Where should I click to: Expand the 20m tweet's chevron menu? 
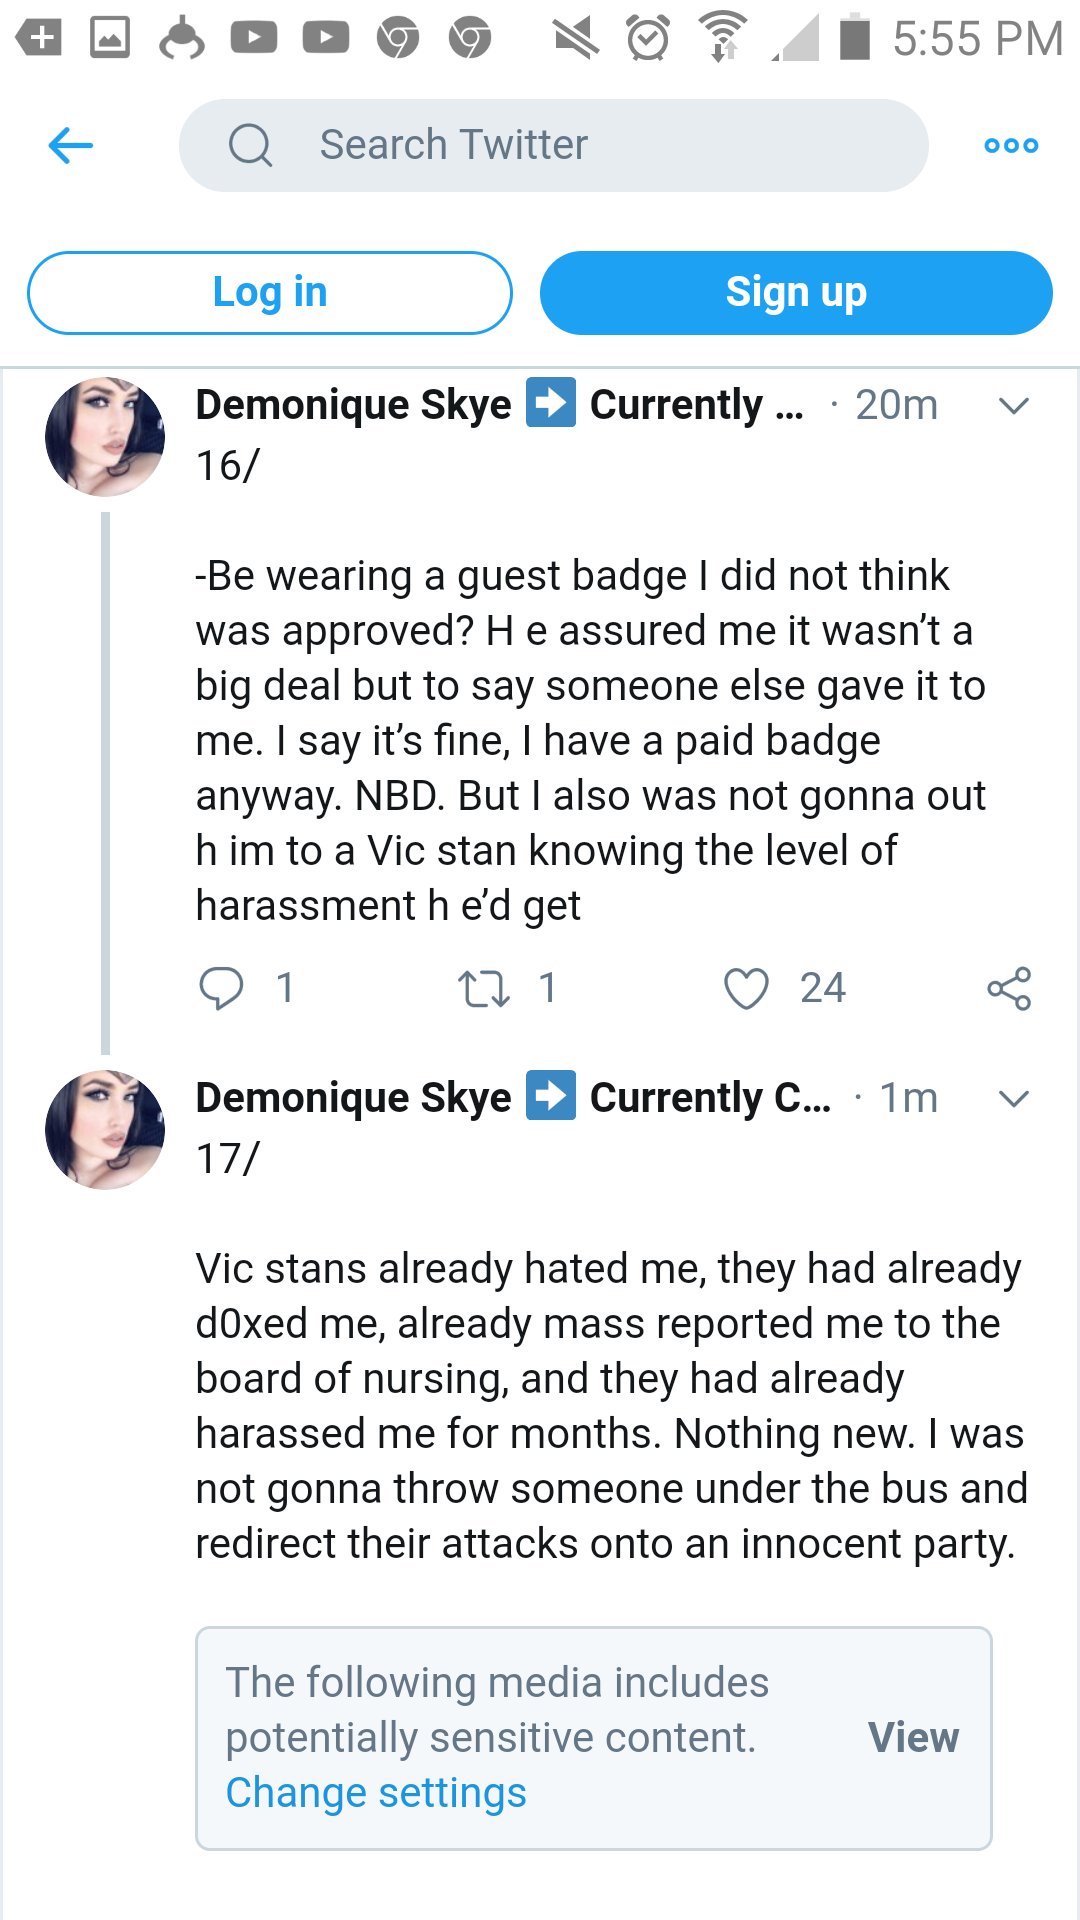[1014, 405]
